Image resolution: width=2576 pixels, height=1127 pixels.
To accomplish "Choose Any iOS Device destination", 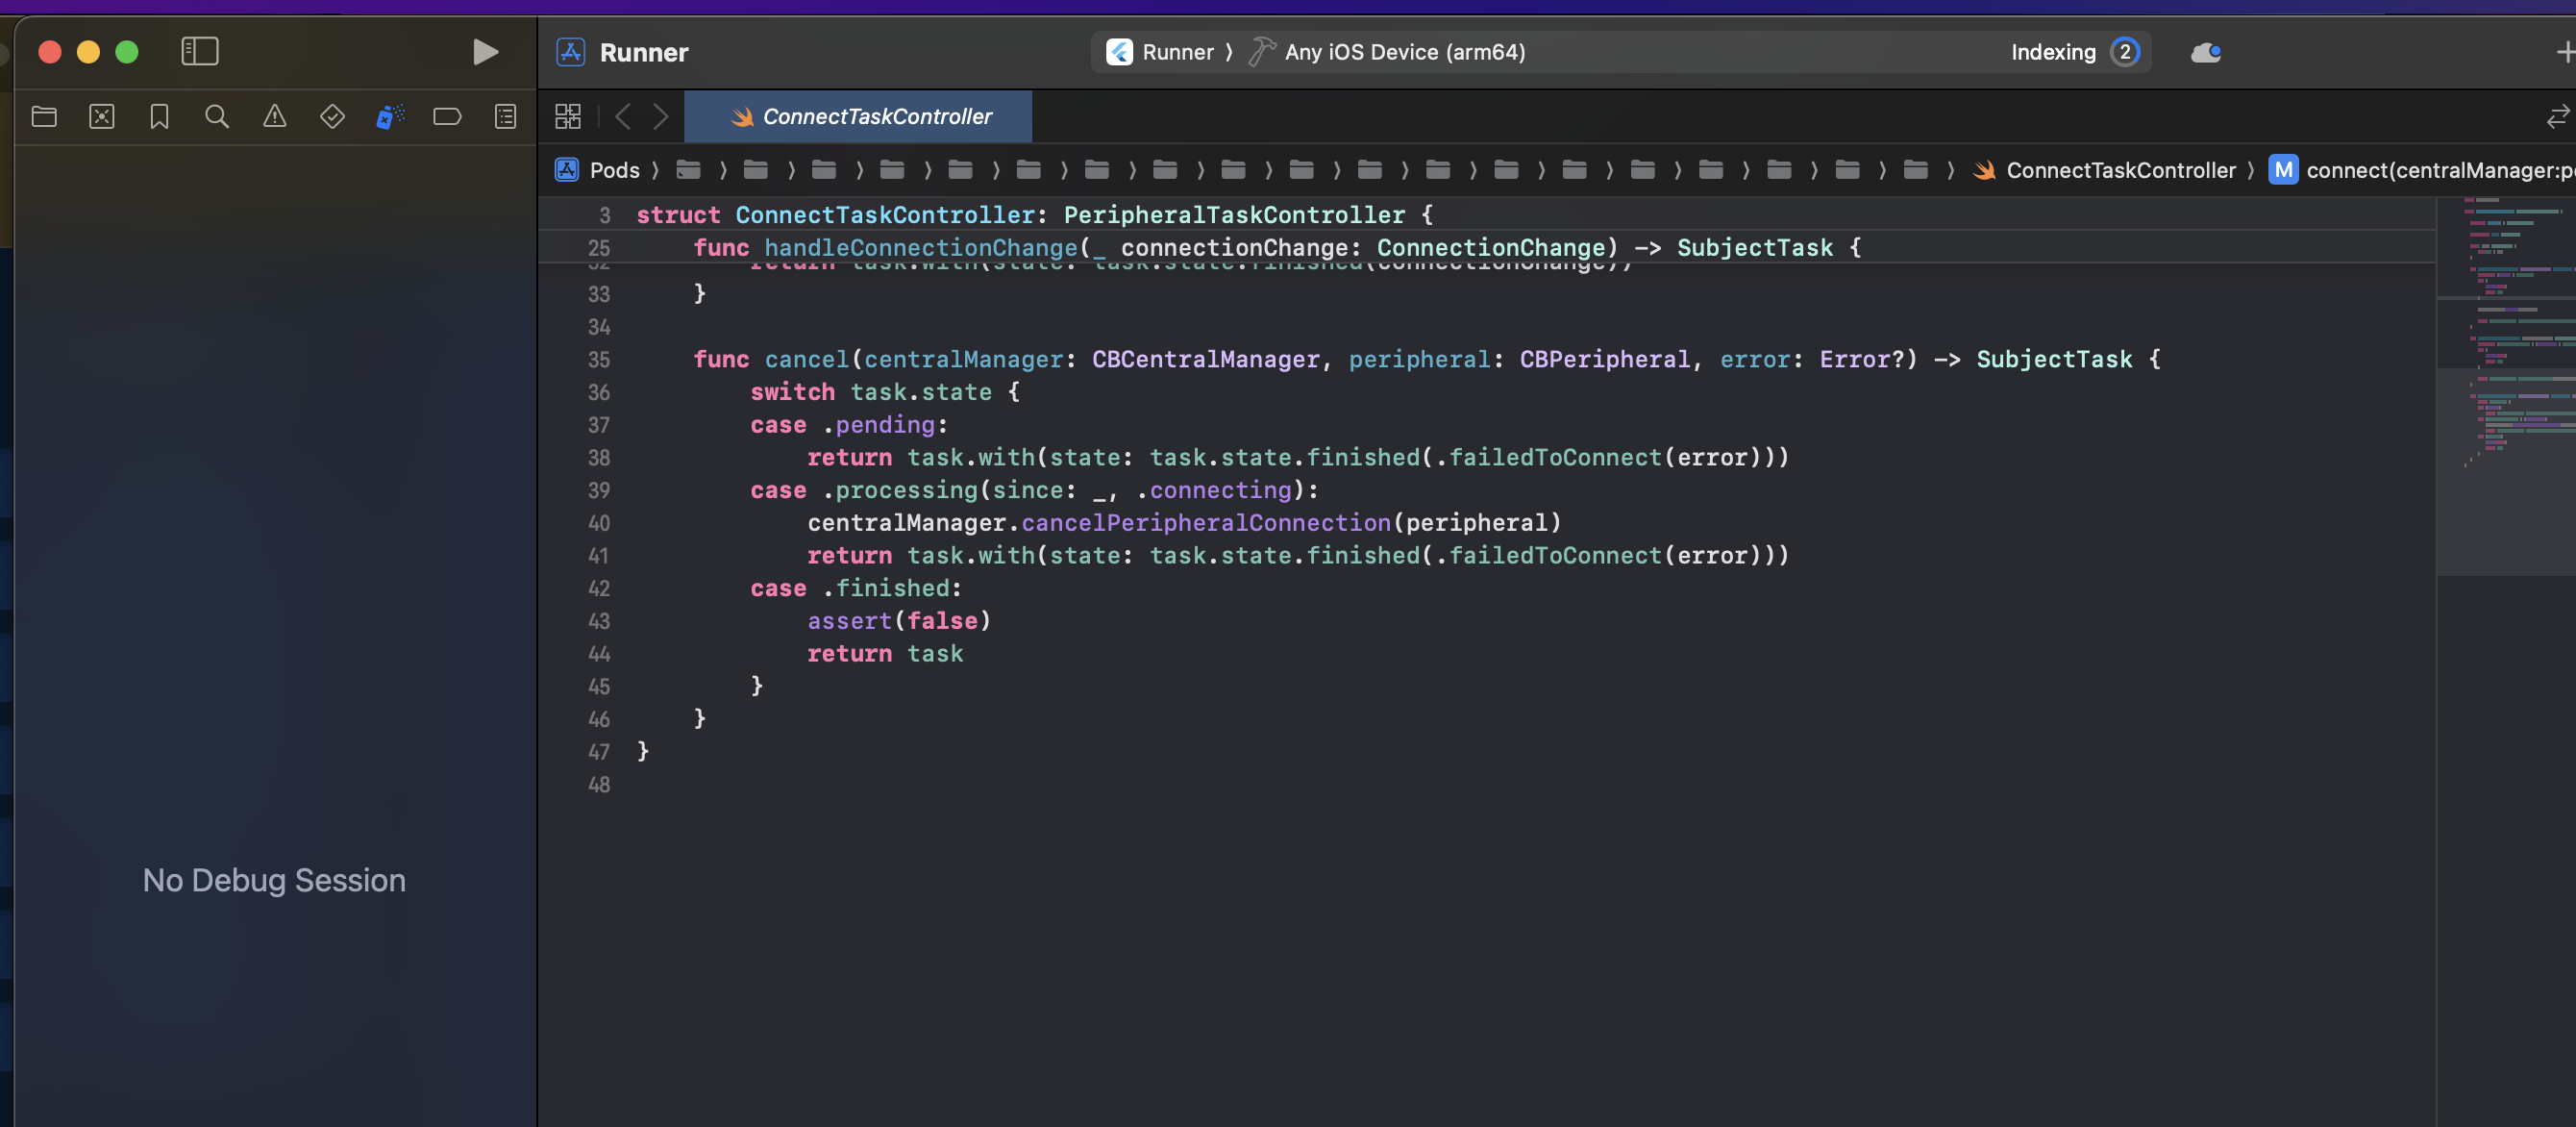I will [1403, 52].
